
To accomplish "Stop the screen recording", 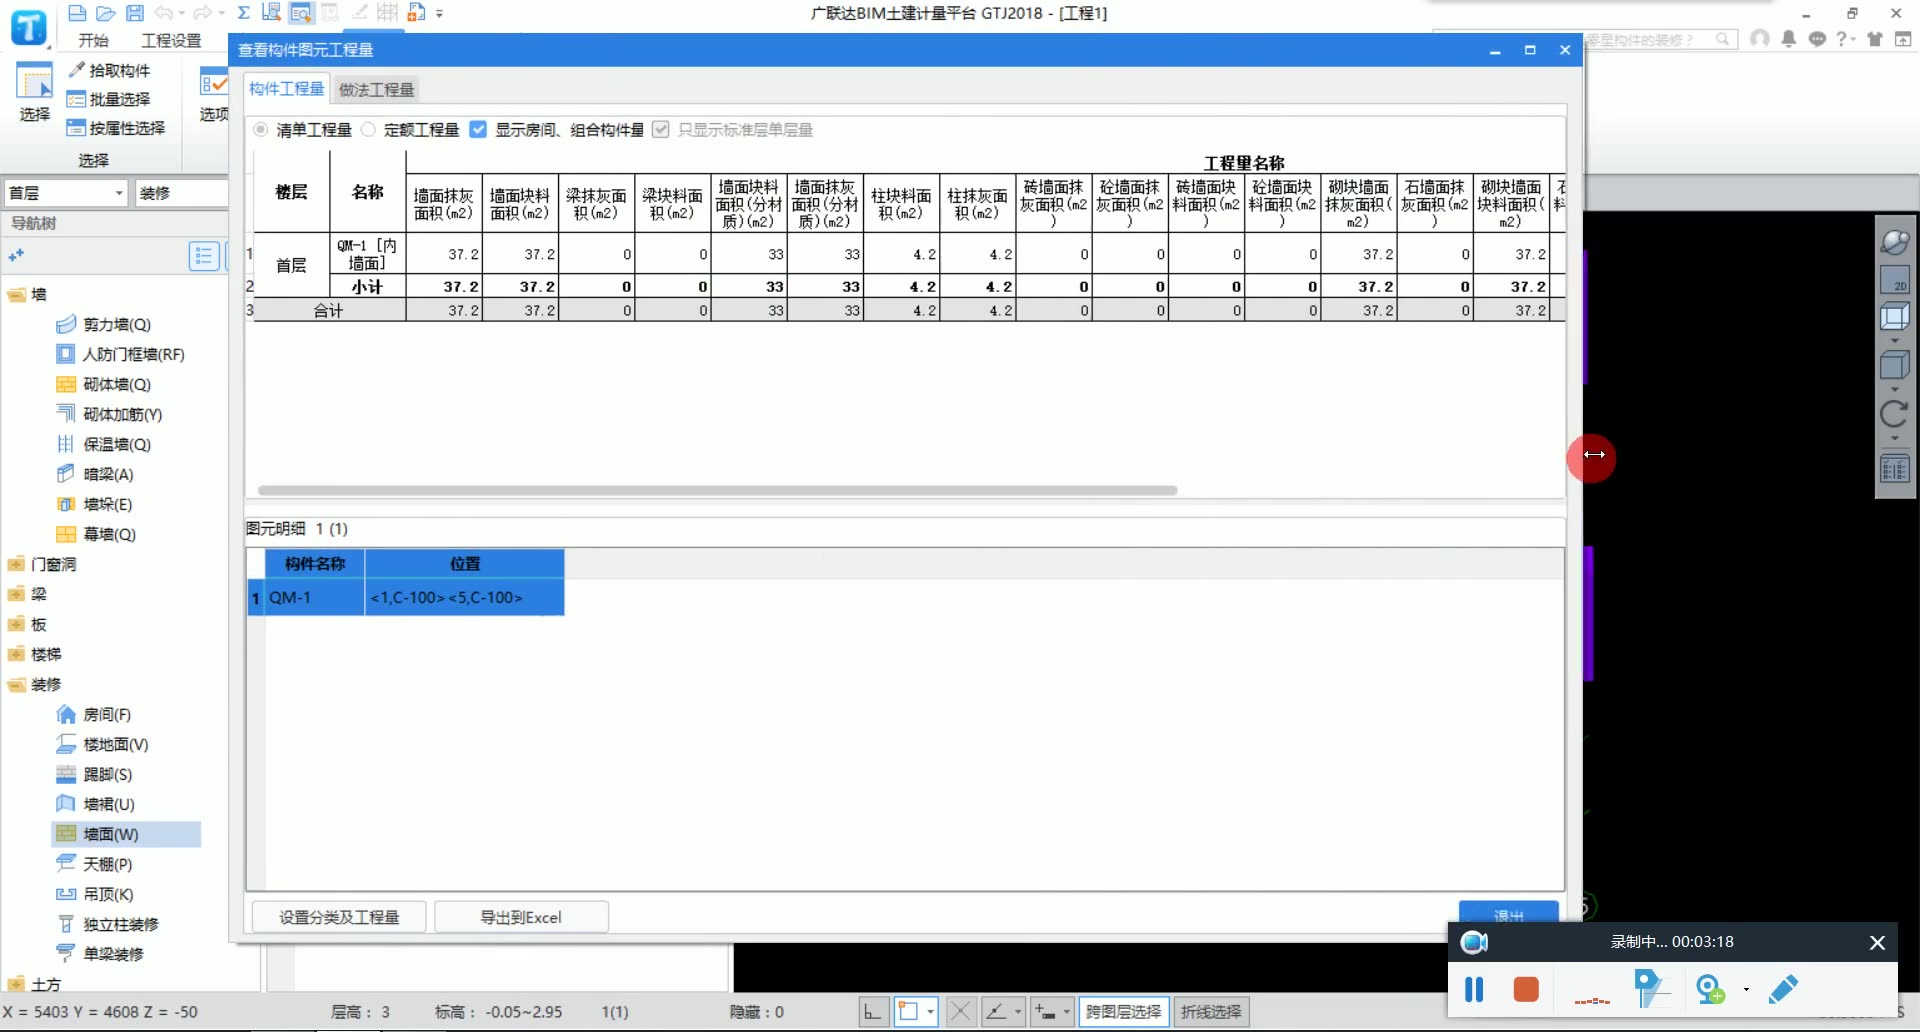I will click(1526, 990).
